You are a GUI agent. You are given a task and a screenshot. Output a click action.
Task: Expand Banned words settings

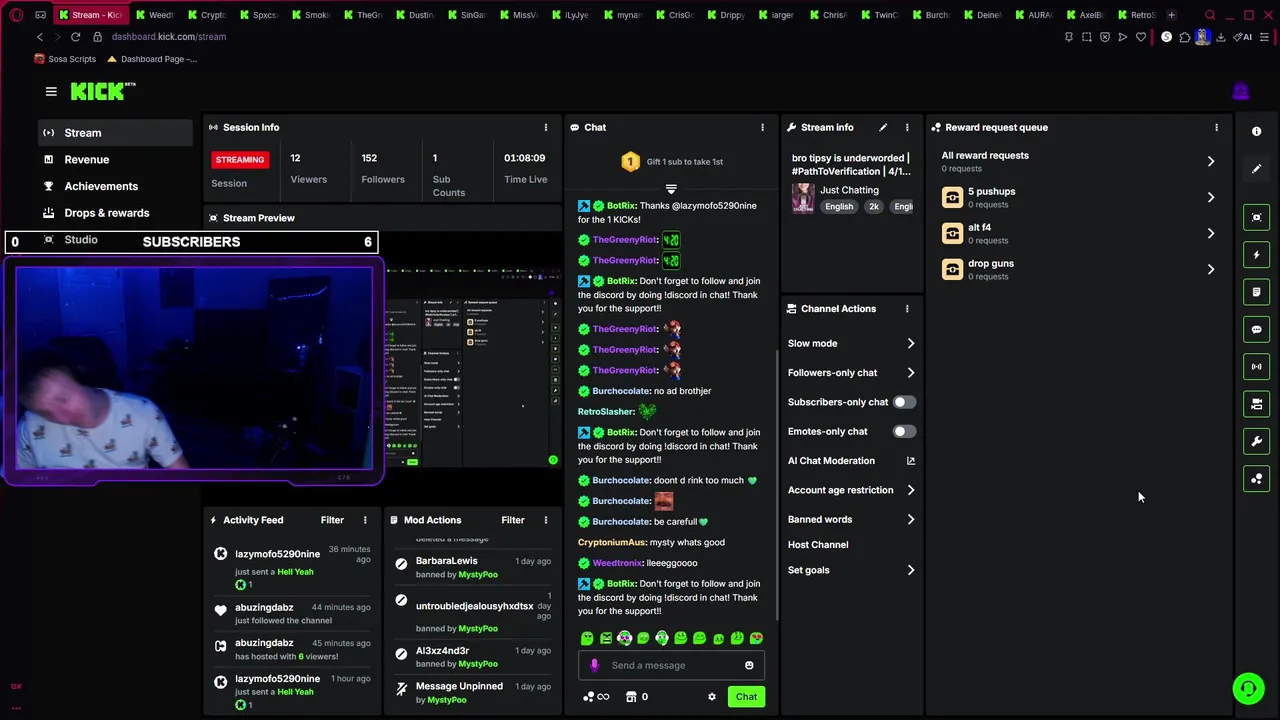pos(852,520)
